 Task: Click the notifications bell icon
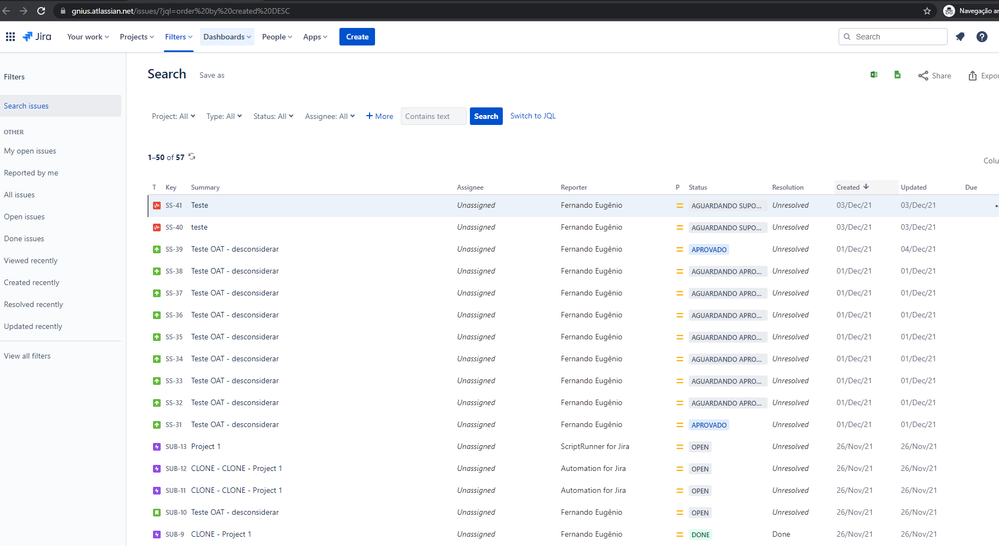tap(960, 37)
